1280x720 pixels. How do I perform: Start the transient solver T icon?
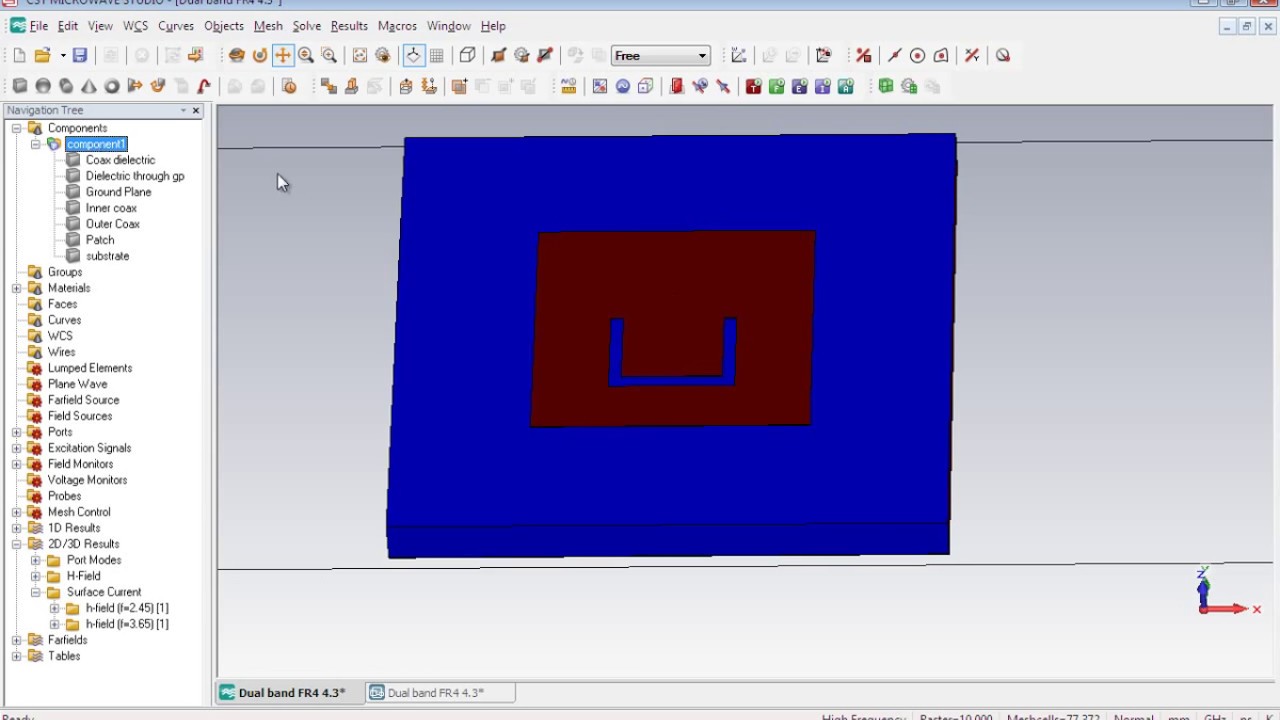click(x=754, y=87)
